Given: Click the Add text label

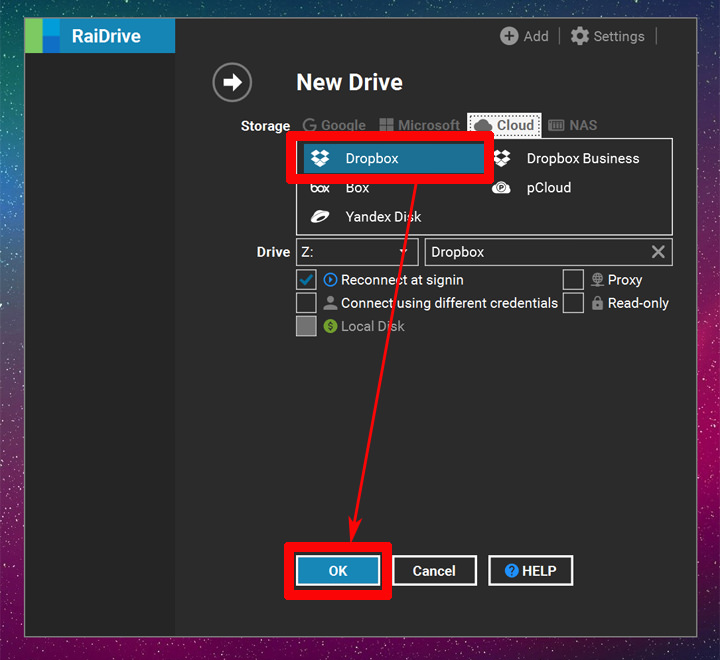Looking at the screenshot, I should 536,36.
